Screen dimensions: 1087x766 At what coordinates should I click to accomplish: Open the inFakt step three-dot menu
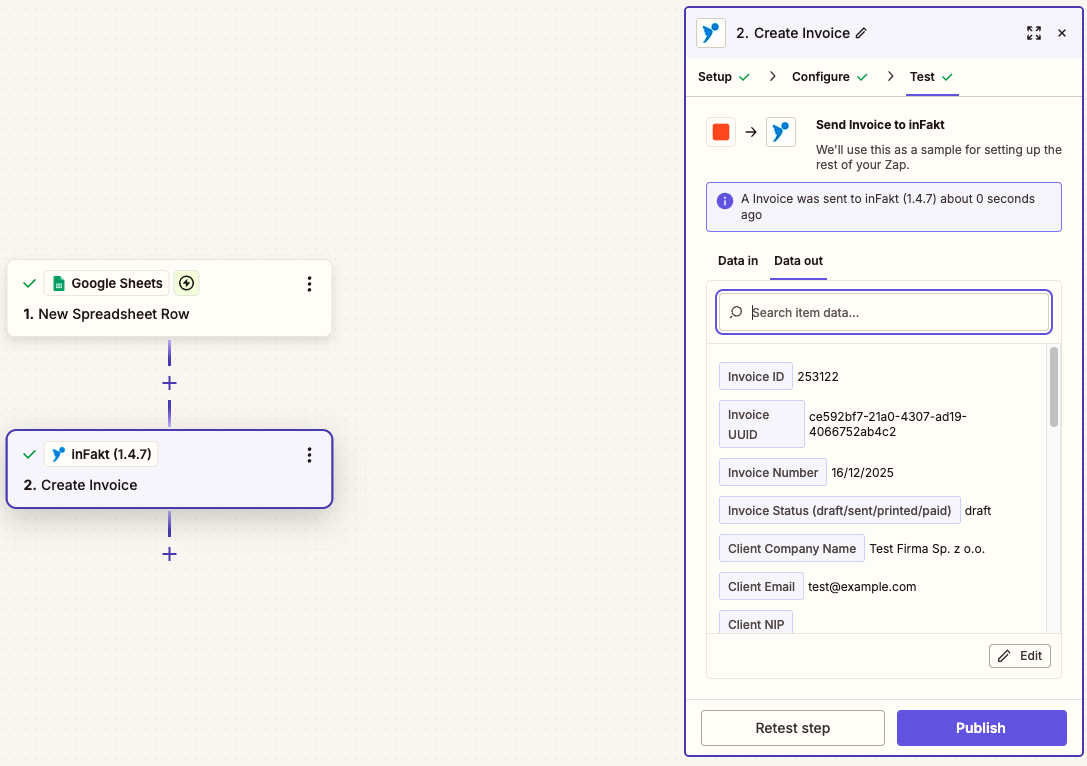309,455
